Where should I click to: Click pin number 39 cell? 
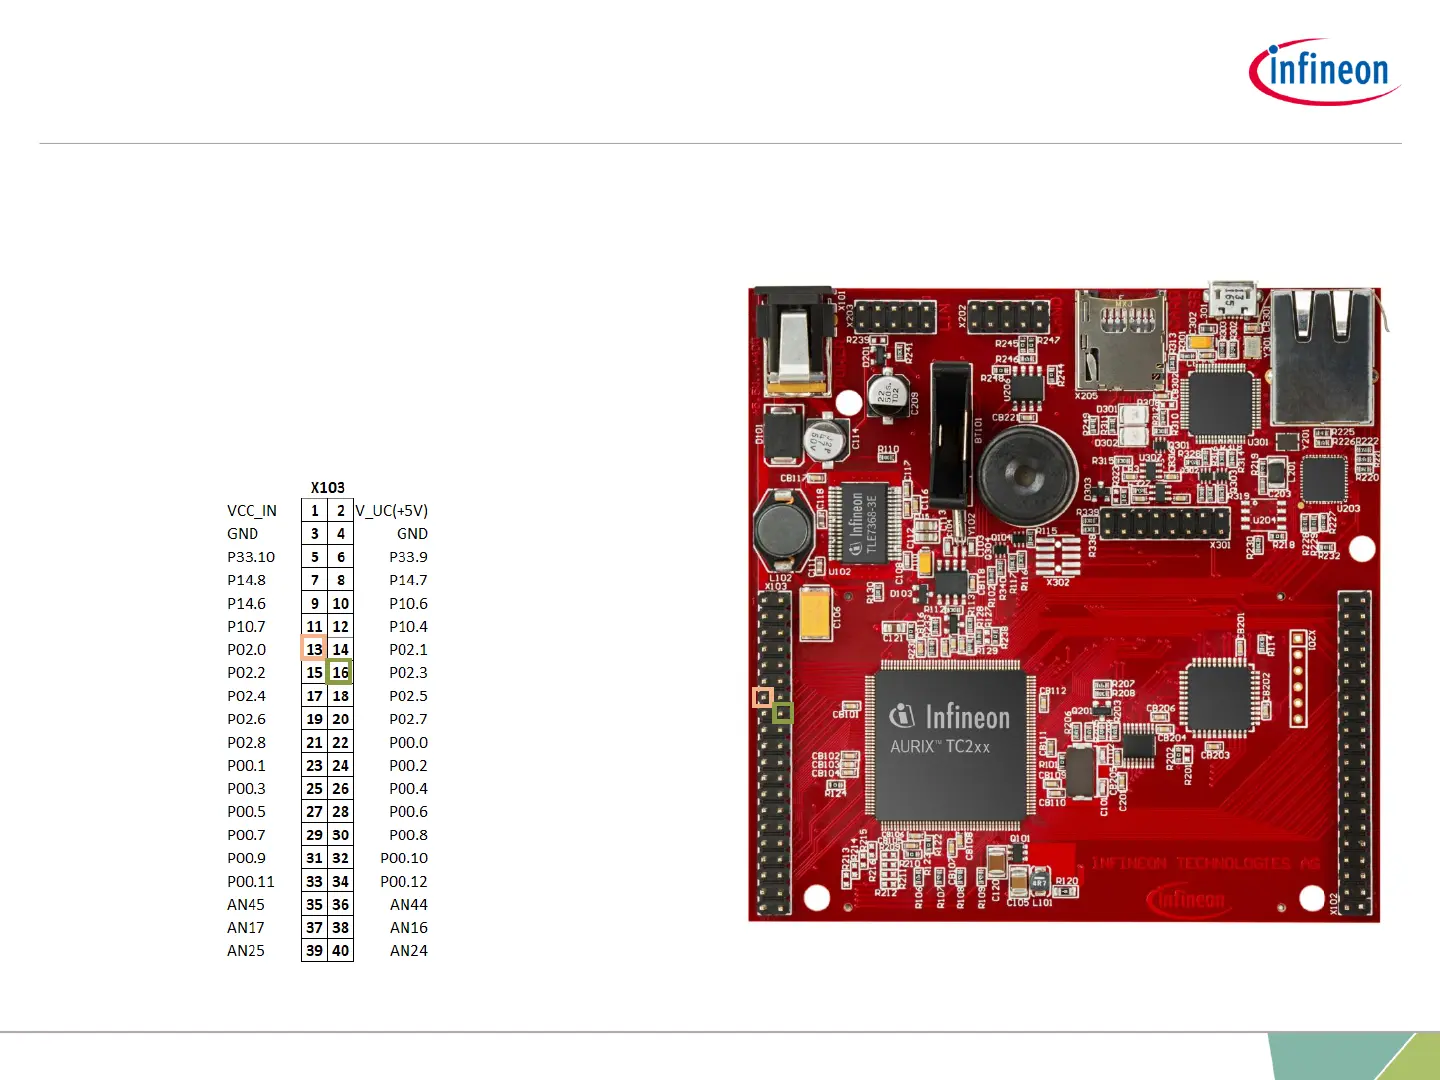coord(314,950)
